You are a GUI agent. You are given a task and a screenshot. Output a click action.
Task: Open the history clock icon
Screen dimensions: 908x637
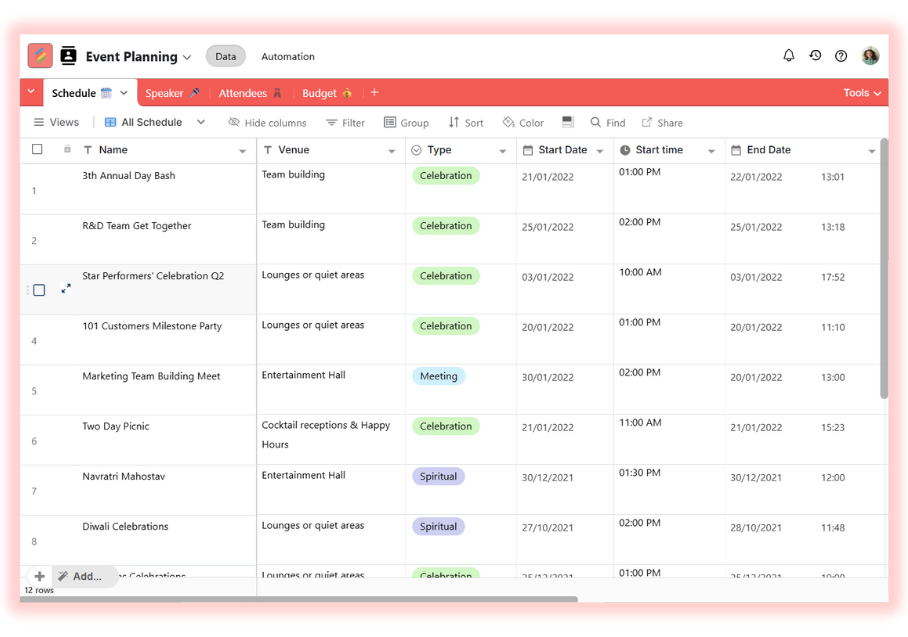tap(815, 56)
